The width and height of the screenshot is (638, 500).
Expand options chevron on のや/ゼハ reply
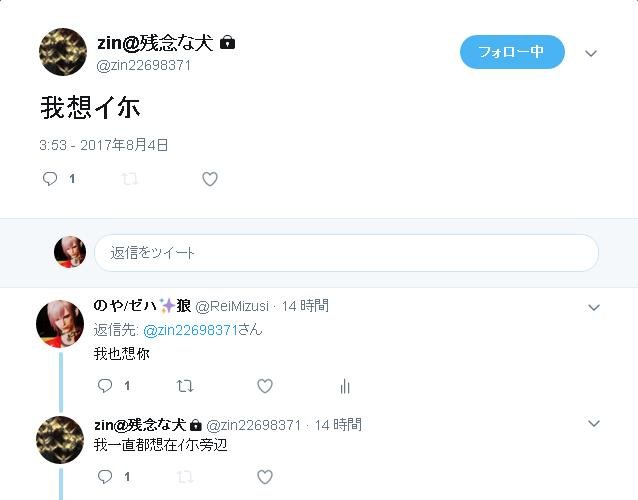pos(594,308)
